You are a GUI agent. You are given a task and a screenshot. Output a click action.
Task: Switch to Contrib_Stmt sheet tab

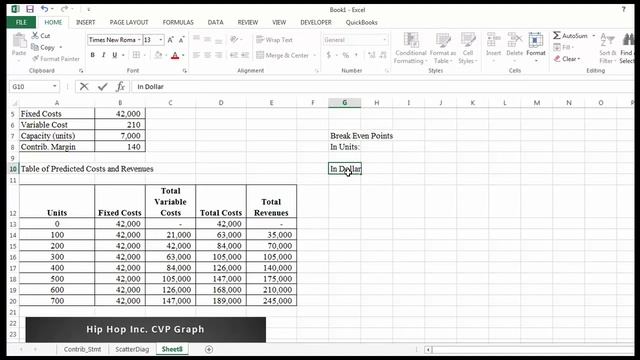[x=82, y=349]
